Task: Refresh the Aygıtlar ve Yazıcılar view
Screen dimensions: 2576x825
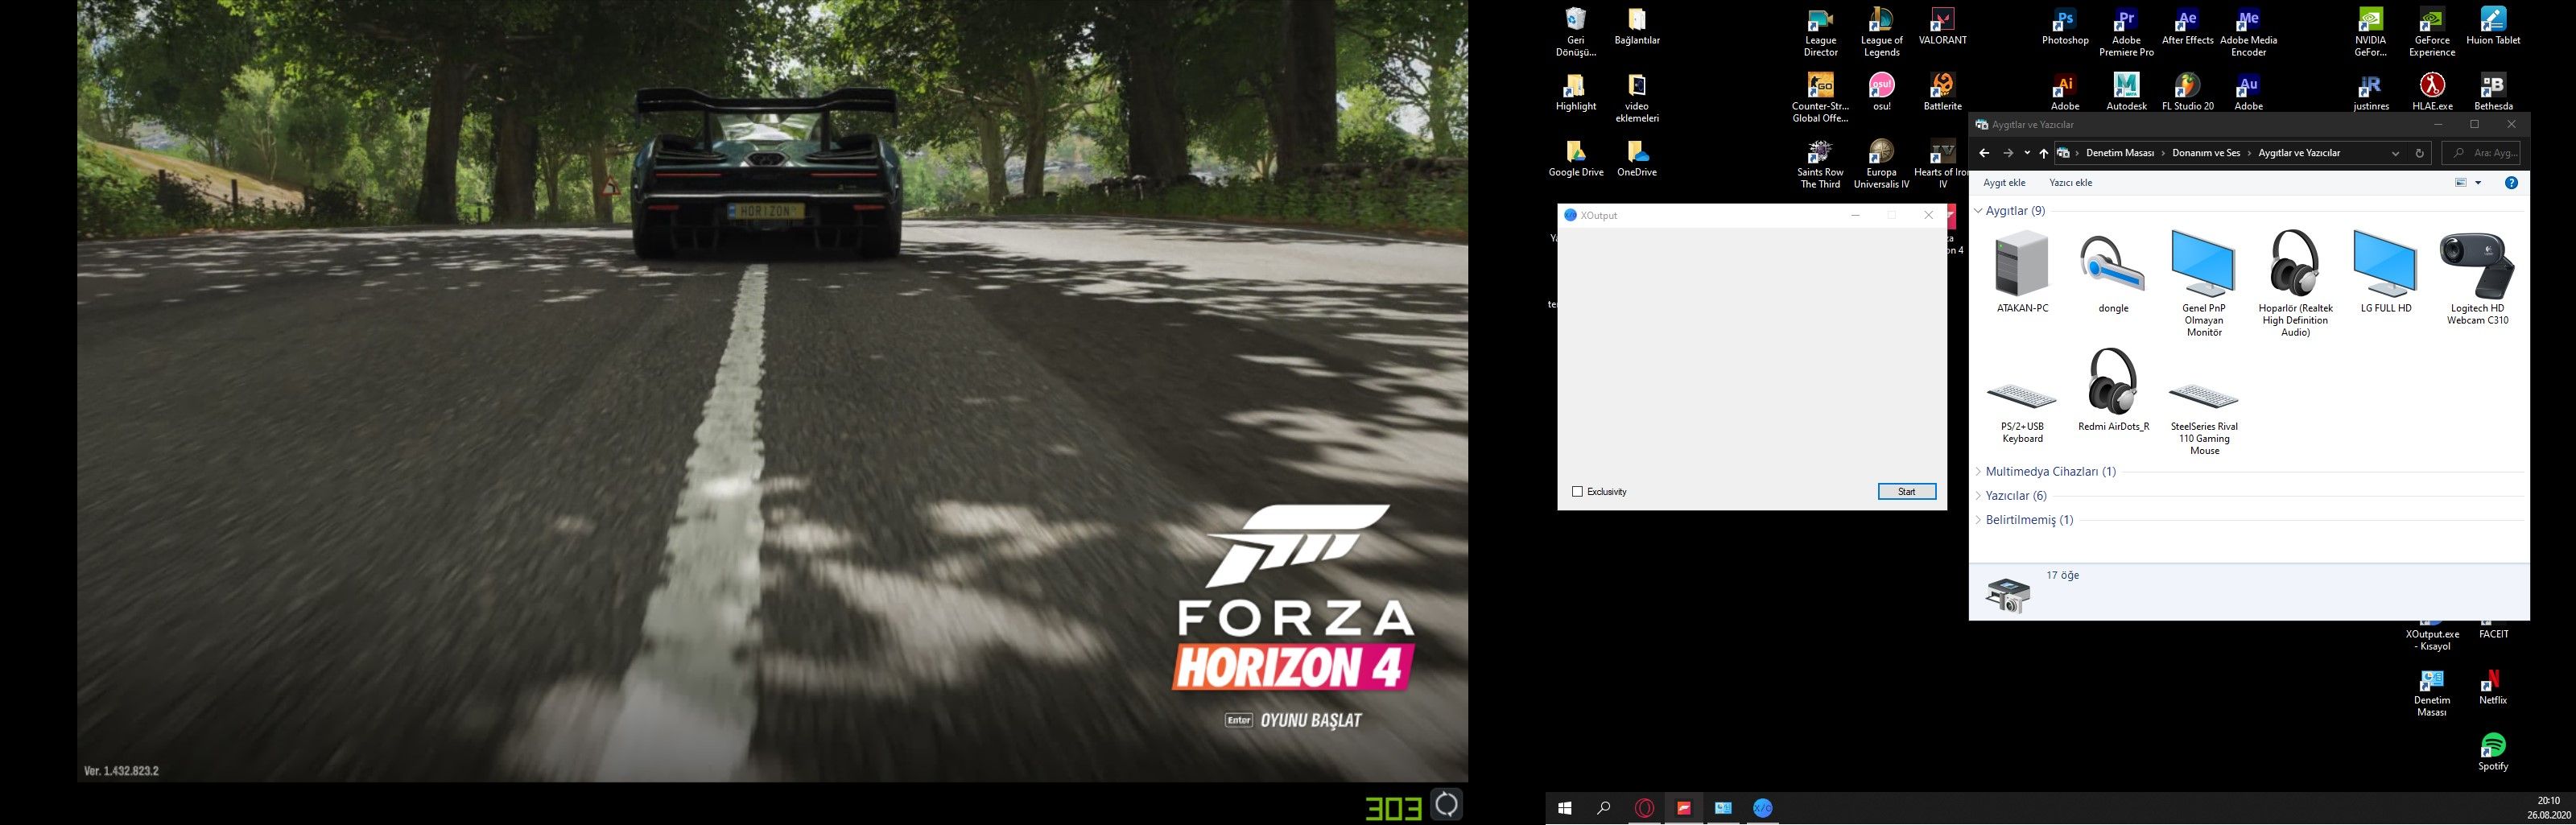Action: pos(2419,153)
